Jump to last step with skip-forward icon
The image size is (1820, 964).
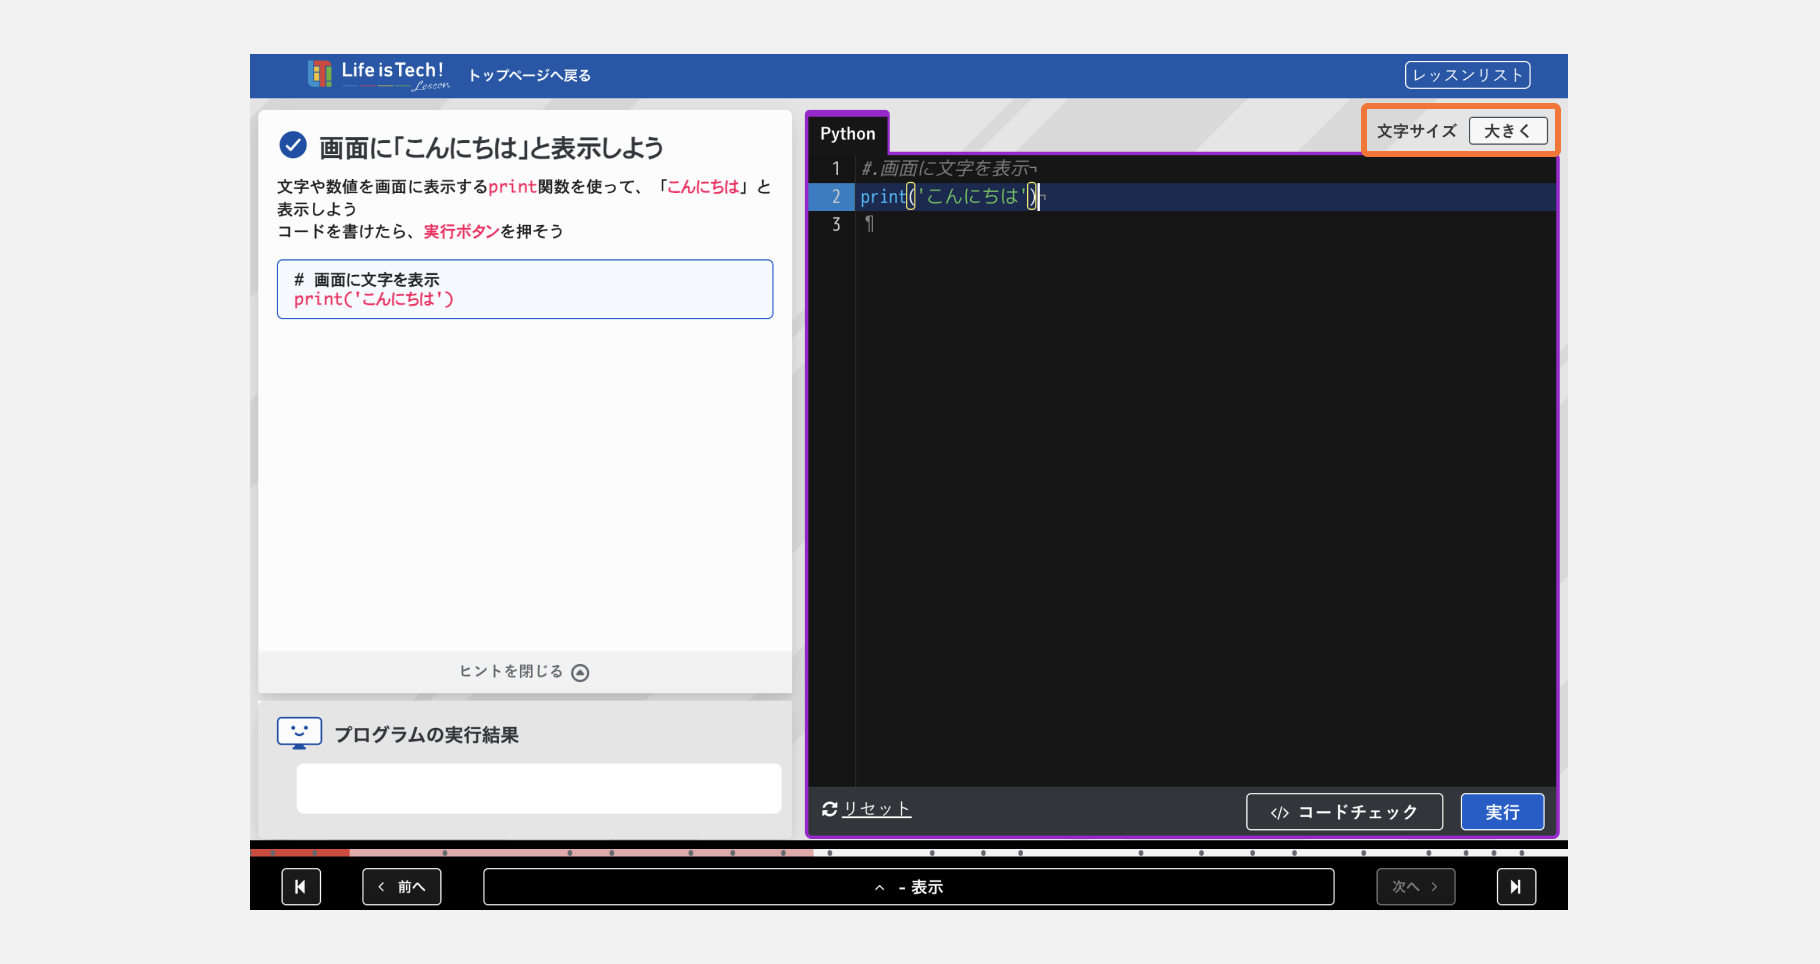1516,887
